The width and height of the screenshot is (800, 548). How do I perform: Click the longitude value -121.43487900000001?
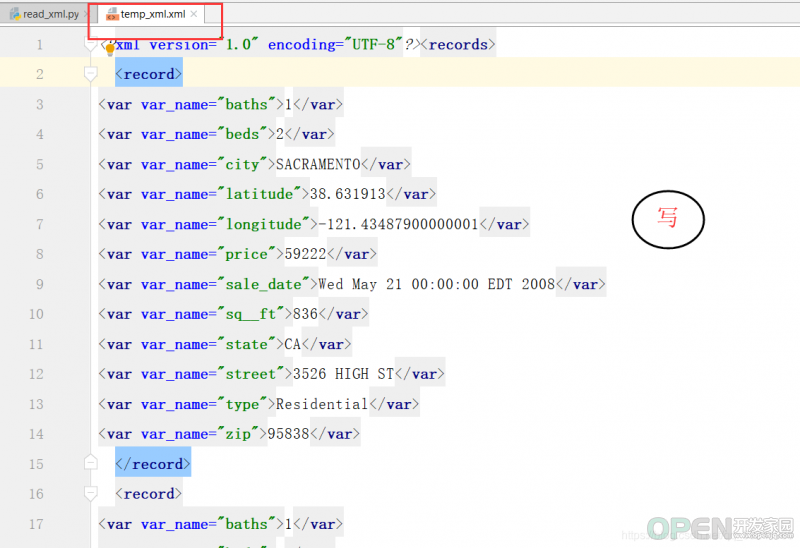(x=398, y=224)
